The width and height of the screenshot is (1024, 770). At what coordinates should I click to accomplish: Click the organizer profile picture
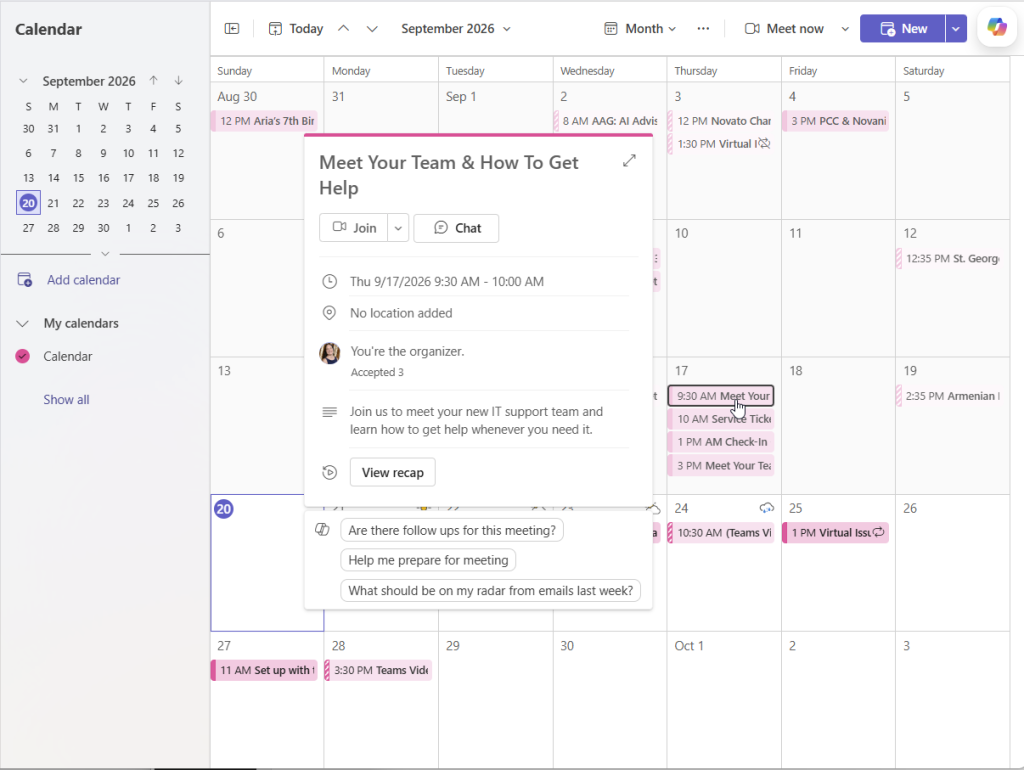(330, 353)
